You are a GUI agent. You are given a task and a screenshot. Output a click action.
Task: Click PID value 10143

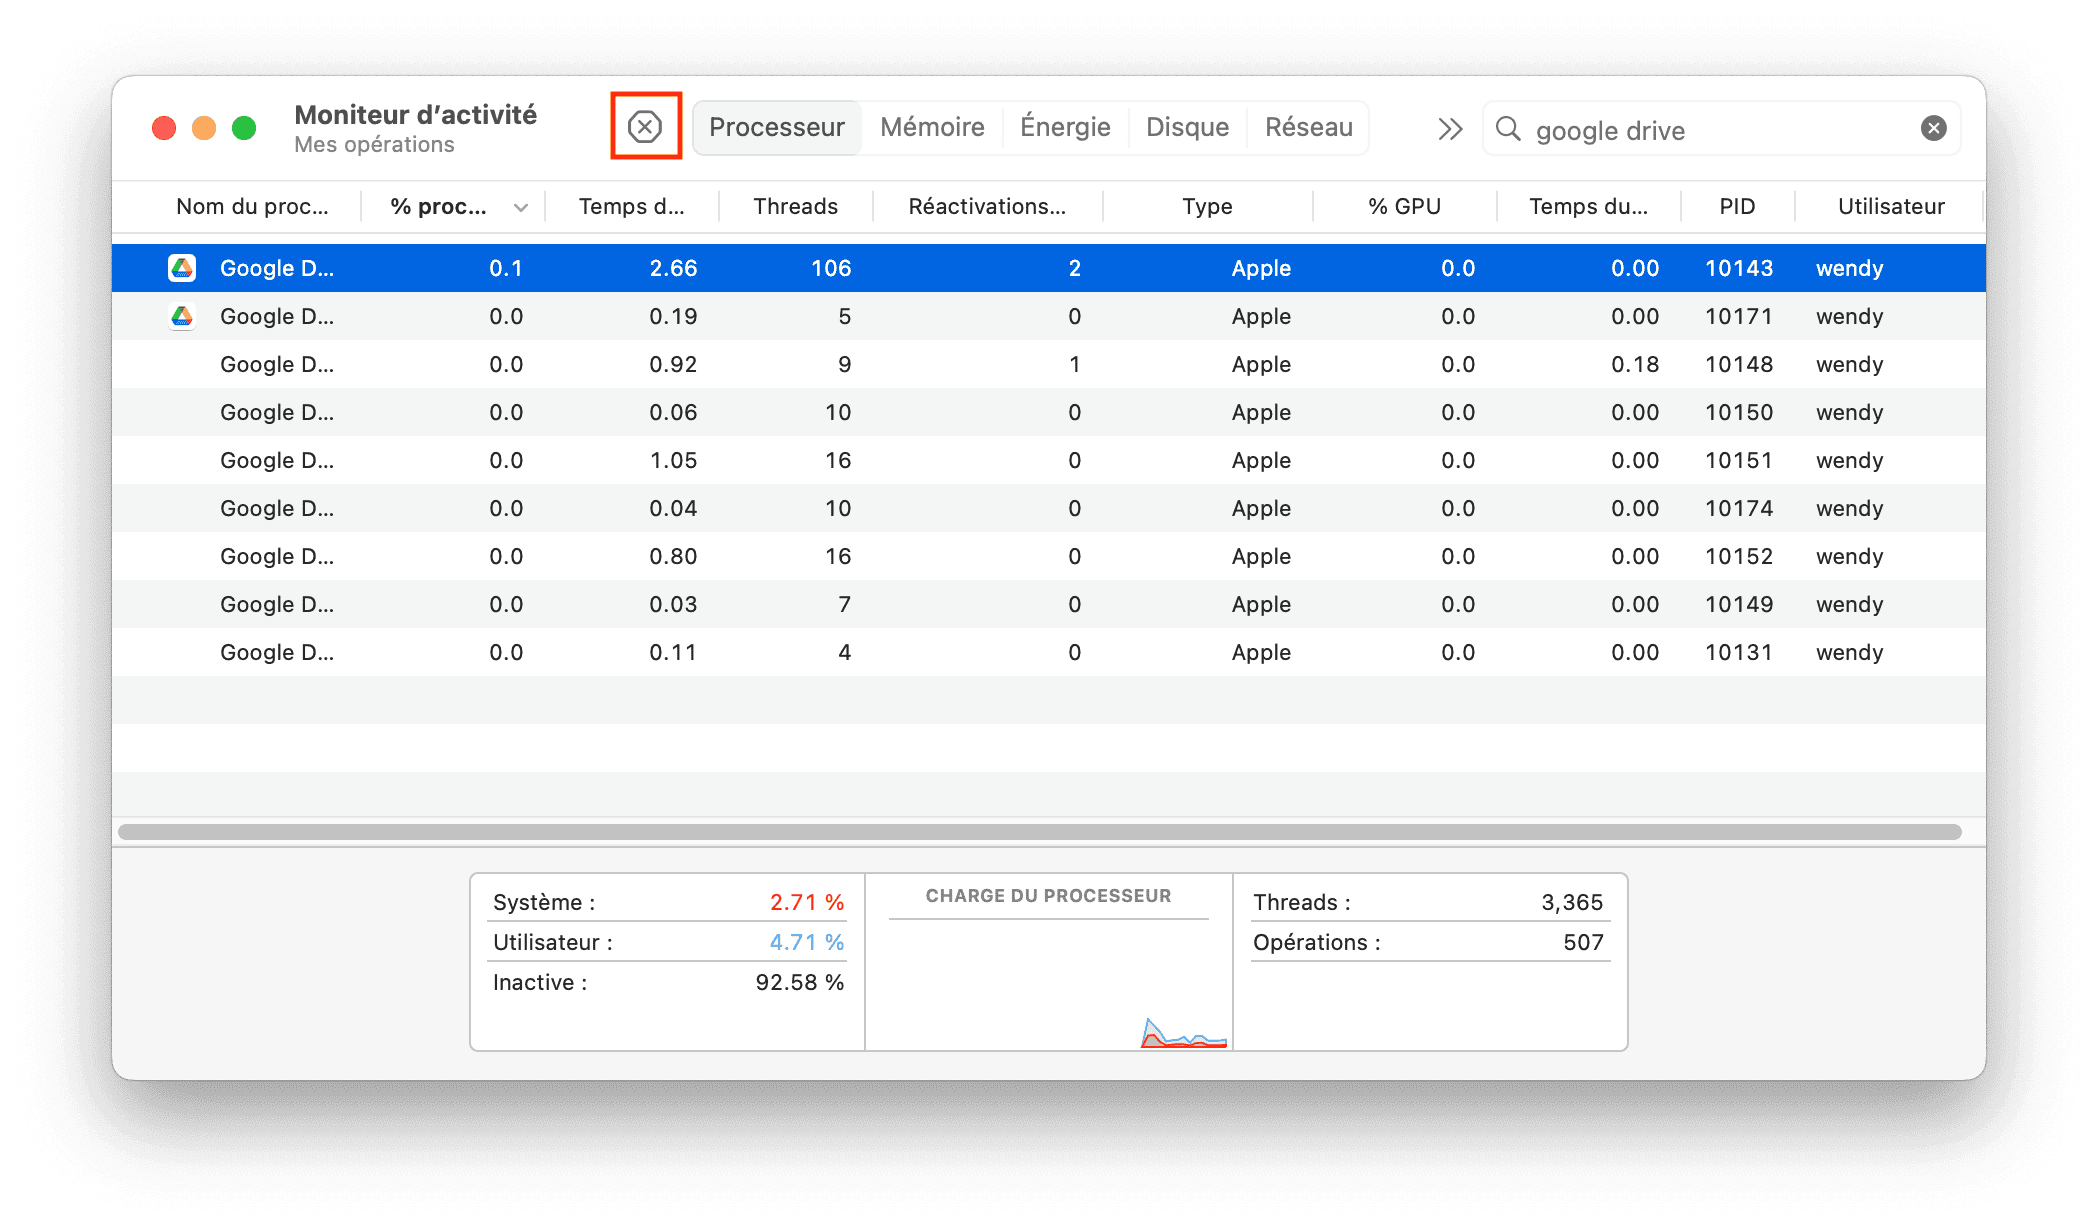(1739, 268)
